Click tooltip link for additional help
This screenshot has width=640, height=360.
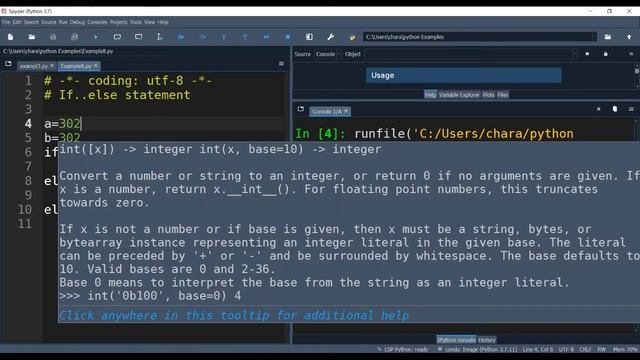pyautogui.click(x=234, y=315)
